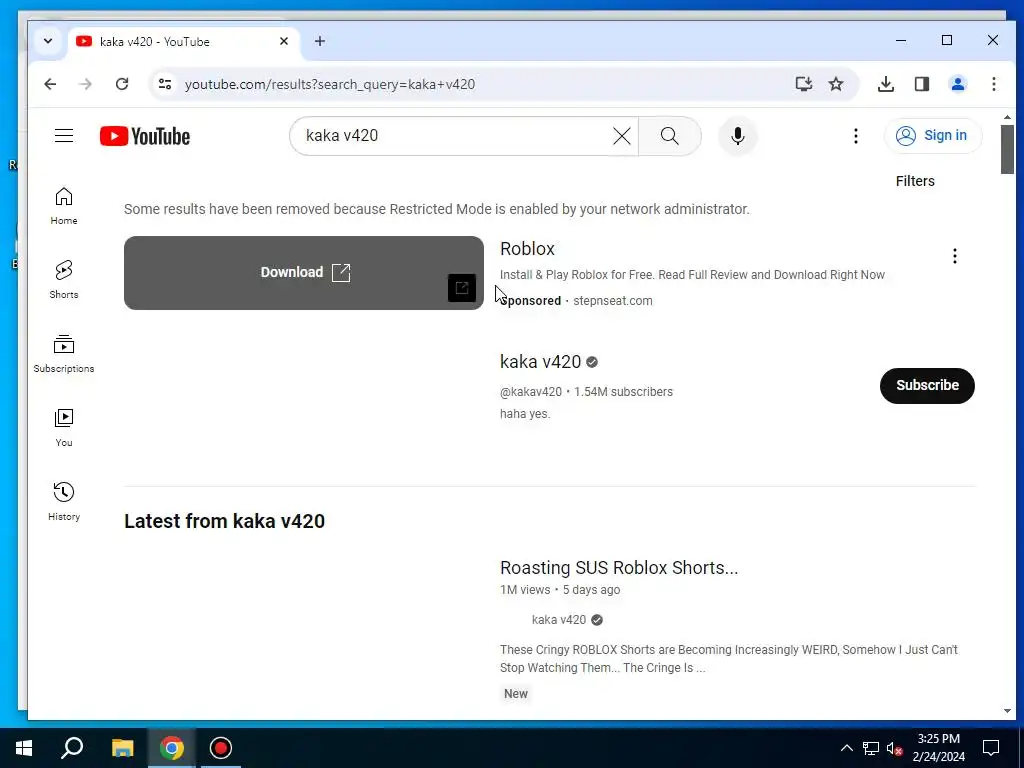Open Windows taskbar search

pyautogui.click(x=72, y=748)
